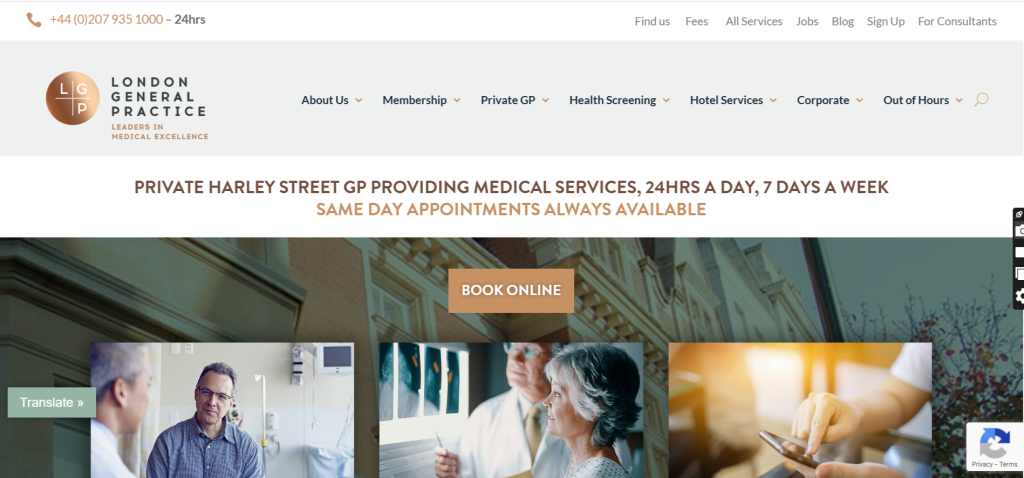Click the camera icon on side toolbar
This screenshot has height=478, width=1024.
click(1019, 231)
